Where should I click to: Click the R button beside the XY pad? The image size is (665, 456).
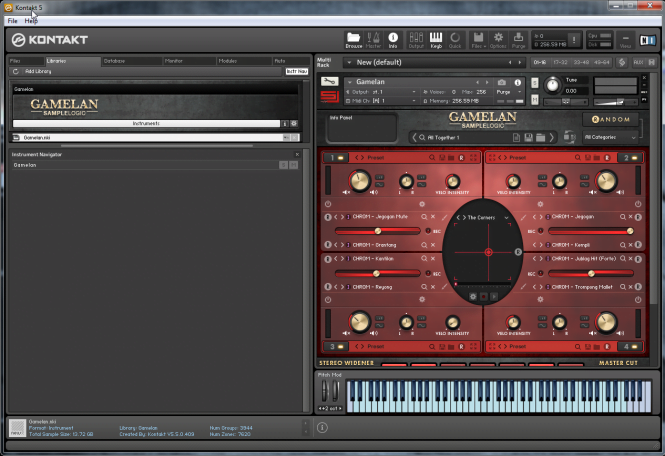tap(518, 252)
